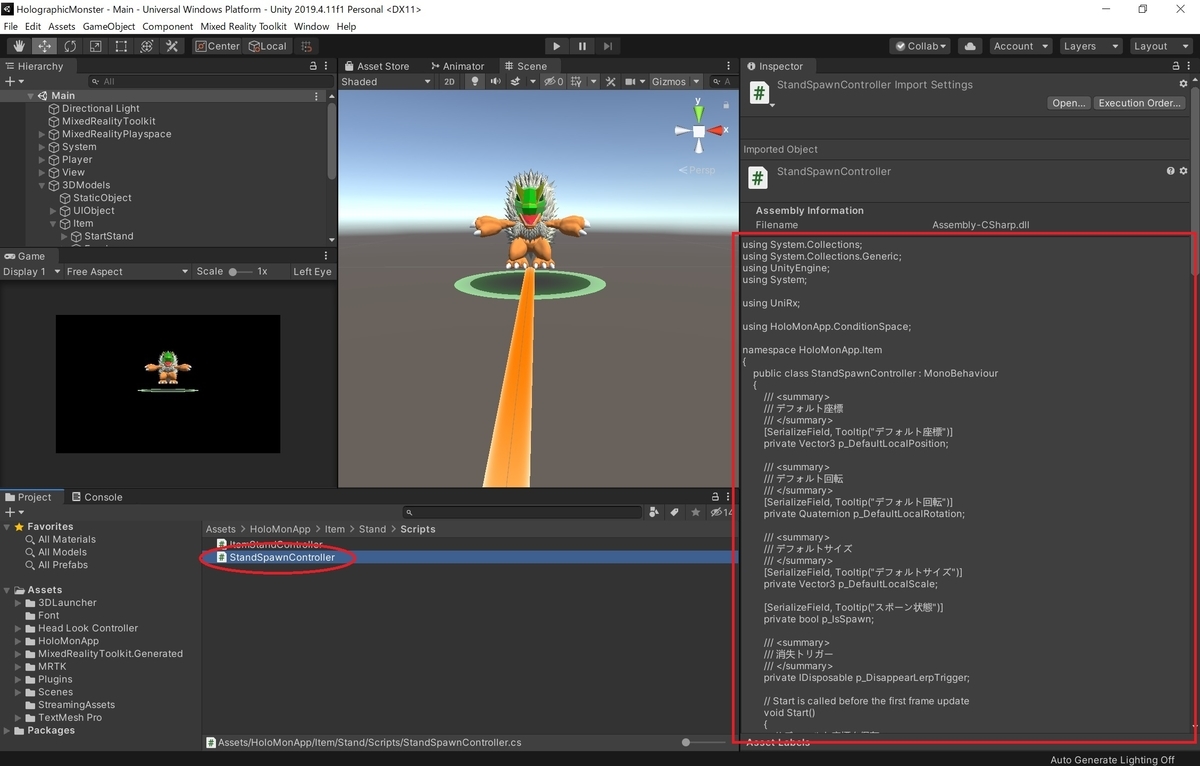Click Search by Label icon in Project

pos(675,512)
